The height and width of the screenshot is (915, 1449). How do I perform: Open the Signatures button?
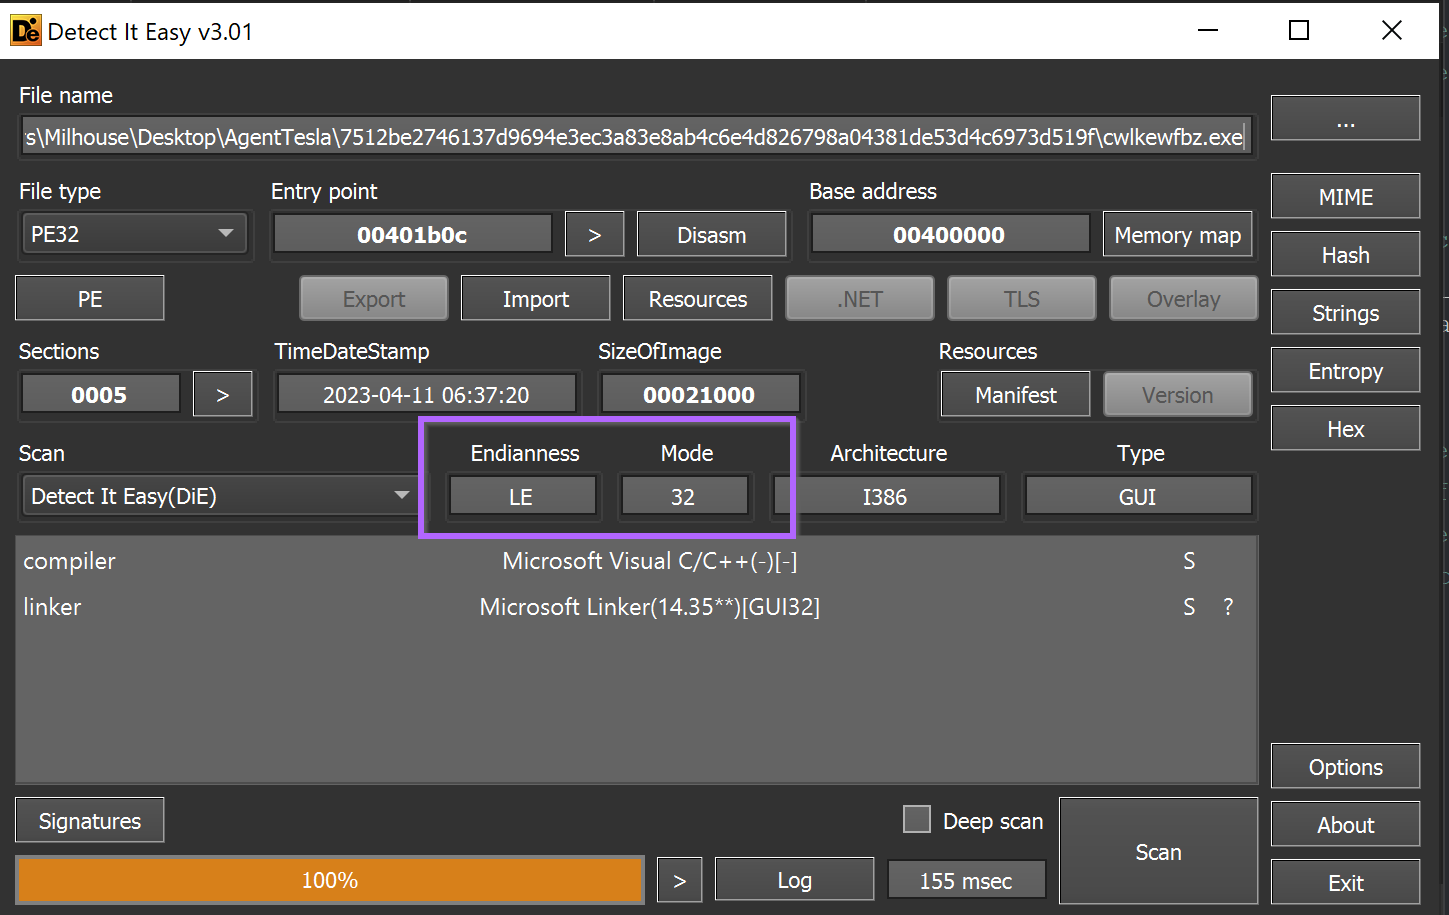coord(89,820)
